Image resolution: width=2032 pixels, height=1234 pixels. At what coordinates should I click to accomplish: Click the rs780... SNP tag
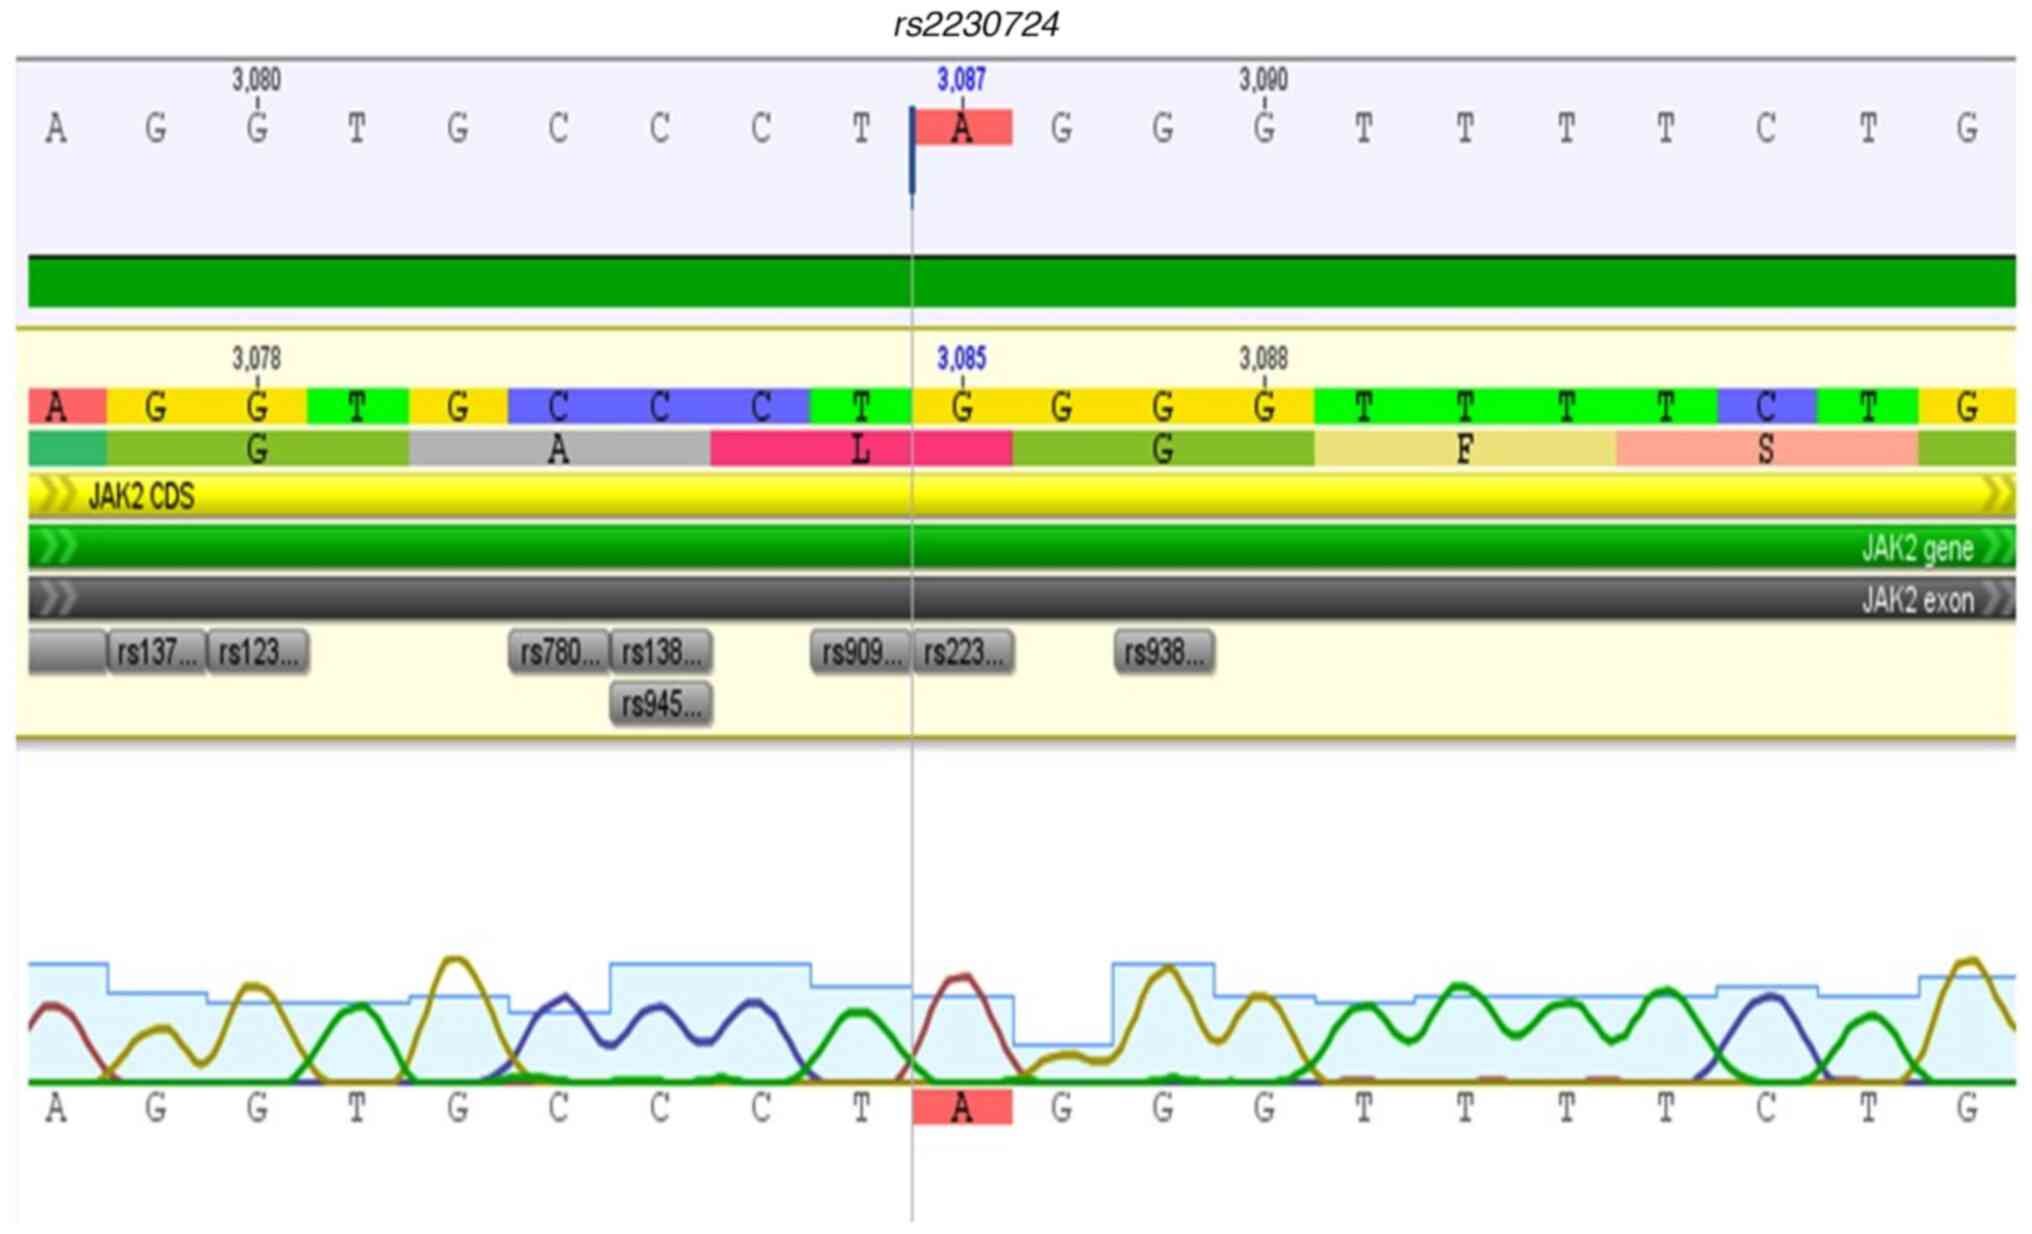(558, 652)
